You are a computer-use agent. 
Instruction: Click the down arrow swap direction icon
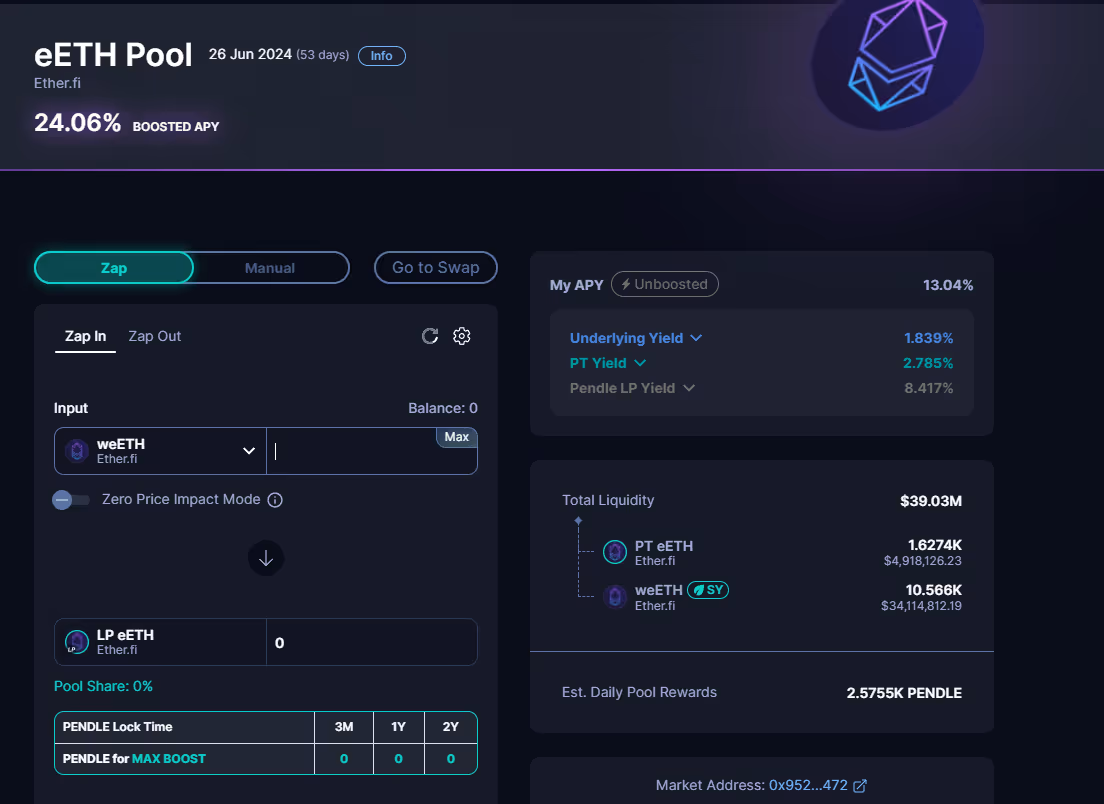tap(266, 558)
